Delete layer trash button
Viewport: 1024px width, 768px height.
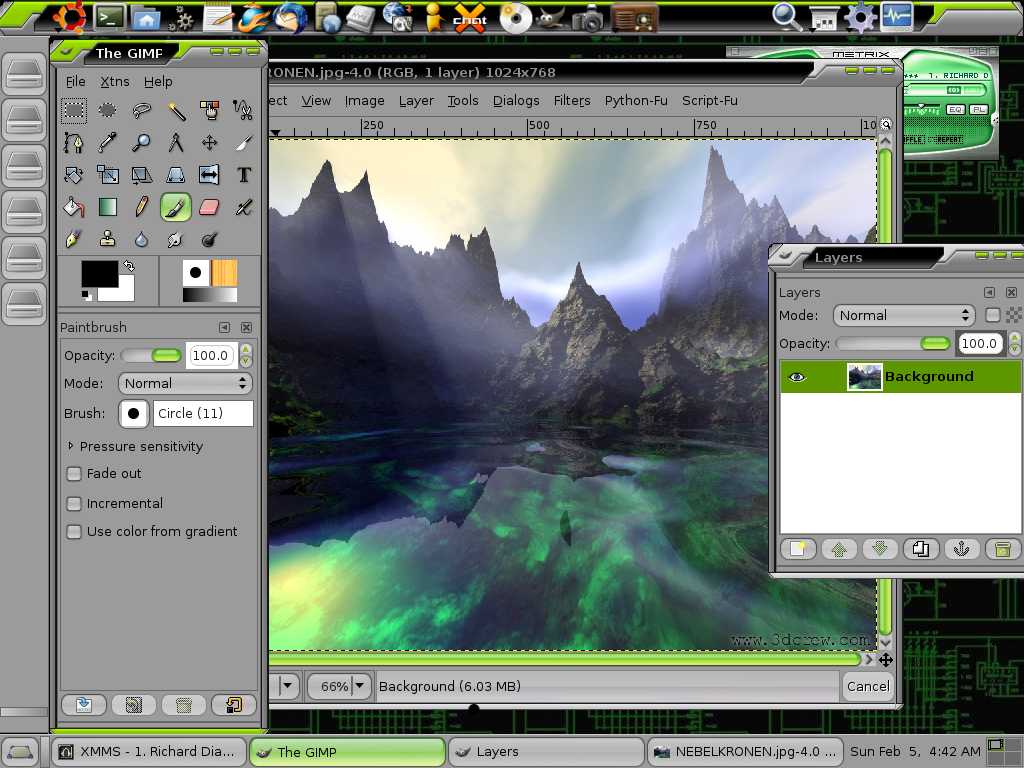tap(1002, 549)
